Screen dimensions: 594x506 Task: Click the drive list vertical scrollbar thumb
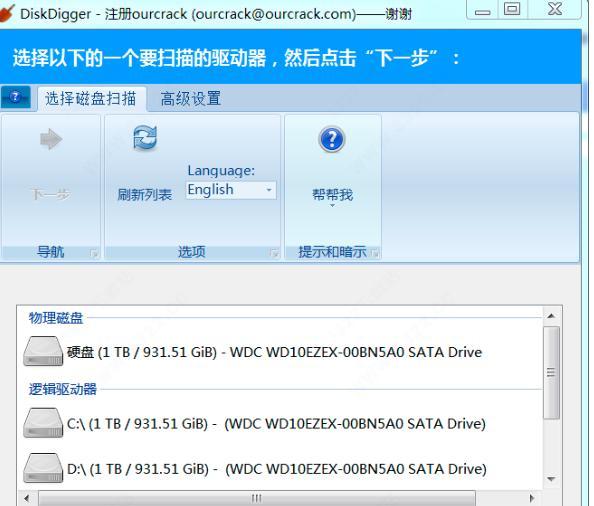point(551,372)
